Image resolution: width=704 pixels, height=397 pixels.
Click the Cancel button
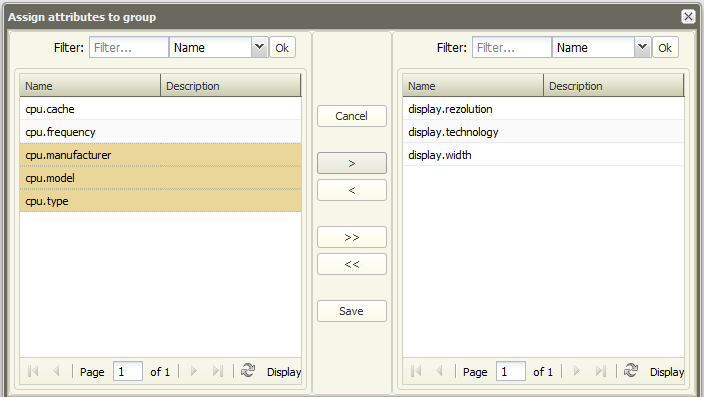[x=352, y=116]
